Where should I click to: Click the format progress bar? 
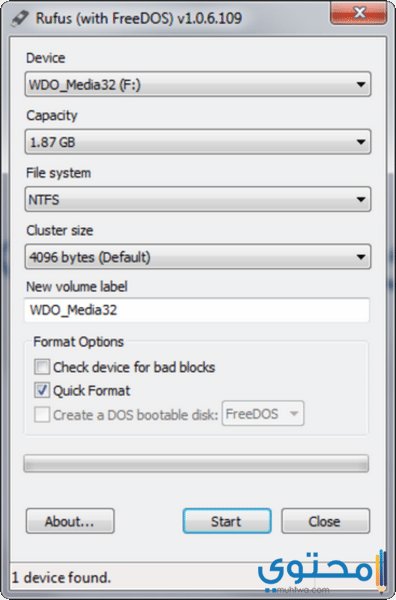(196, 463)
